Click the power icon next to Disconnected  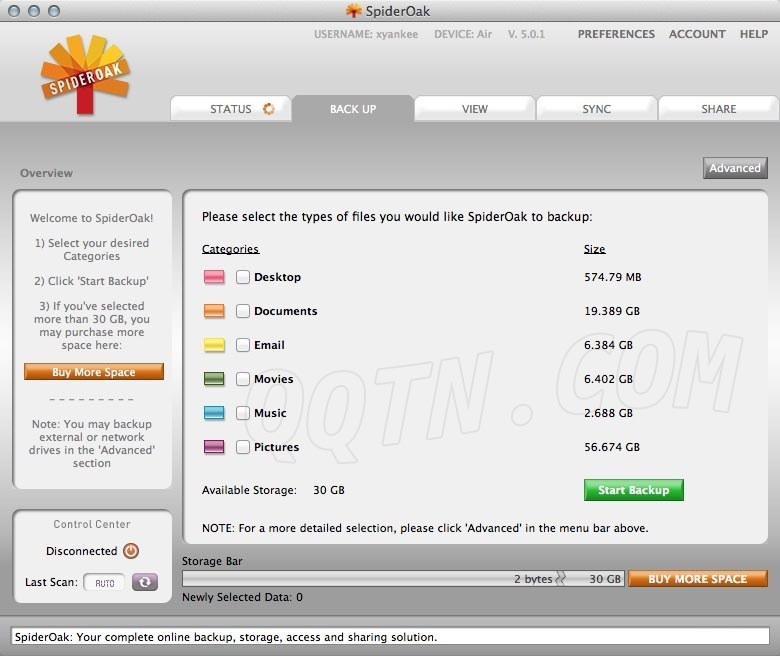pyautogui.click(x=131, y=551)
